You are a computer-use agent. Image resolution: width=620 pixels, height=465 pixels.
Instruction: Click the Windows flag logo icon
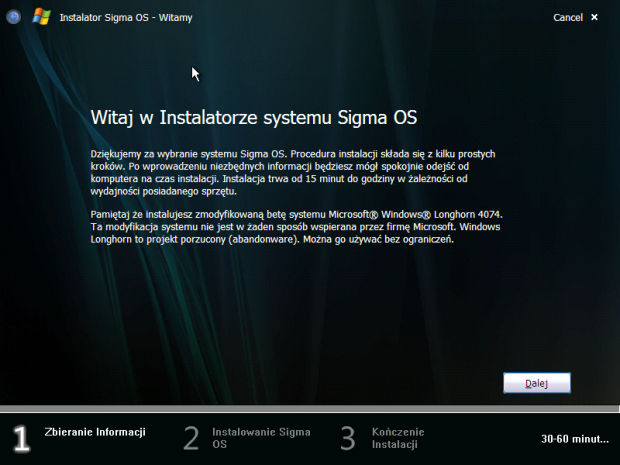tap(42, 17)
